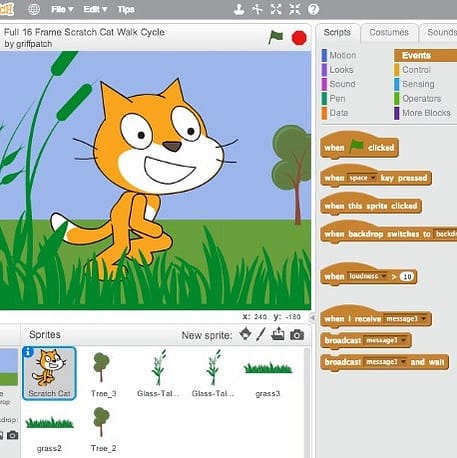Click the project title Full 16 Frame Scratch Cat Walk Cycle

pyautogui.click(x=84, y=32)
